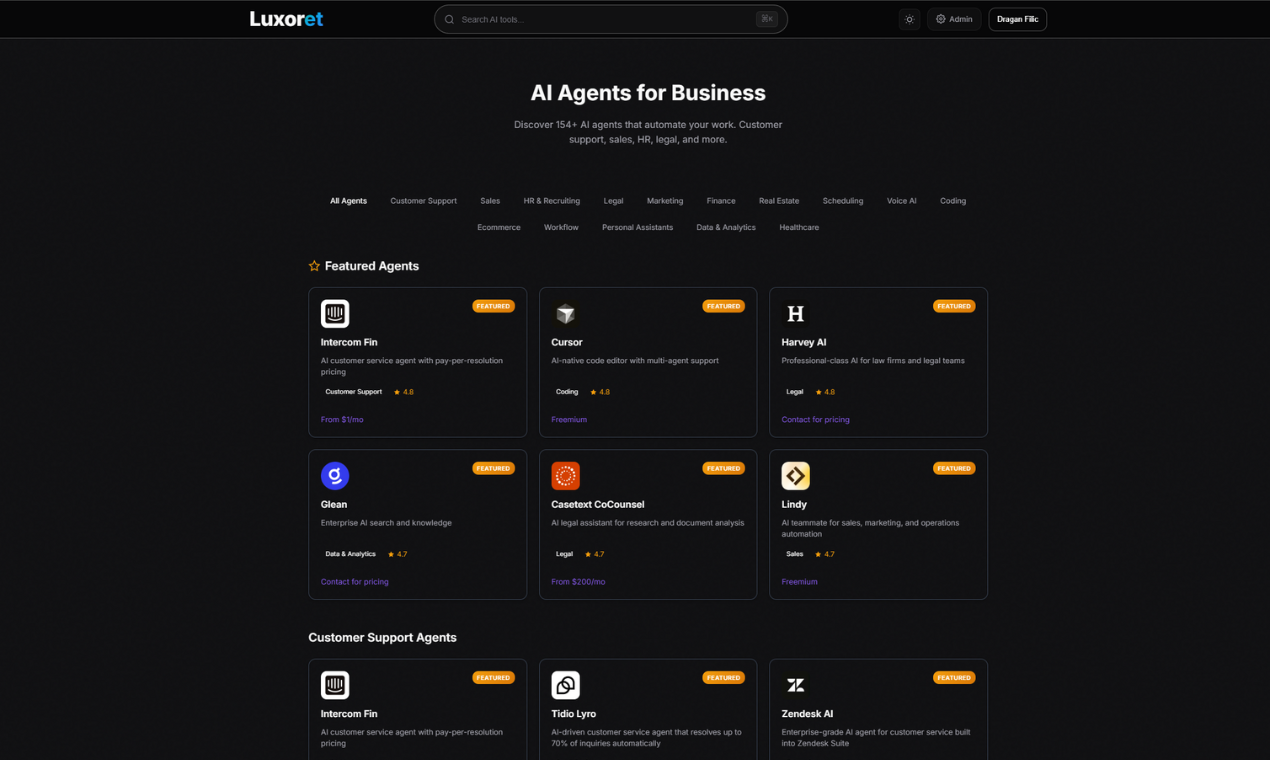1270x760 pixels.
Task: Click the search magnifier icon
Action: click(449, 19)
